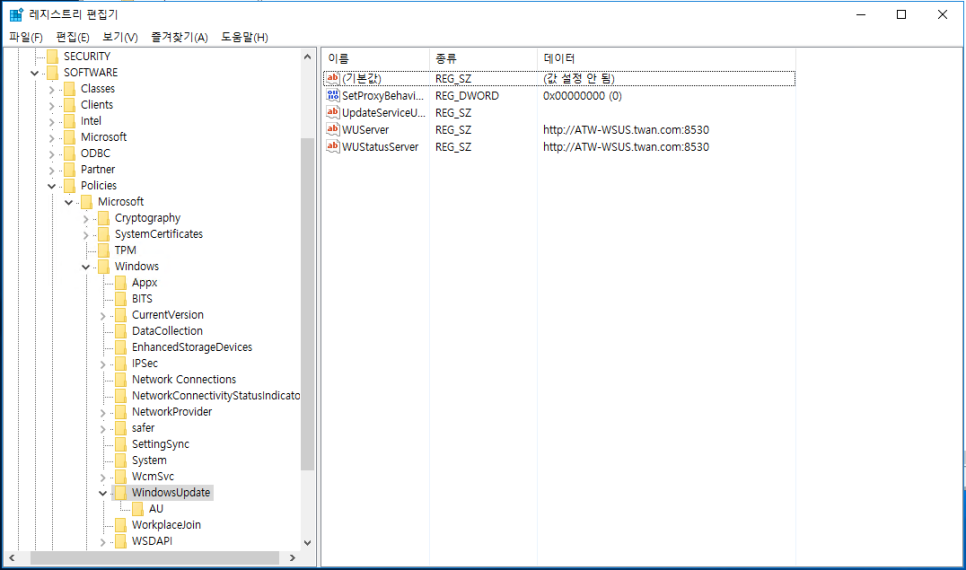Click the WUStatusServer string value icon
966x570 pixels.
(333, 147)
